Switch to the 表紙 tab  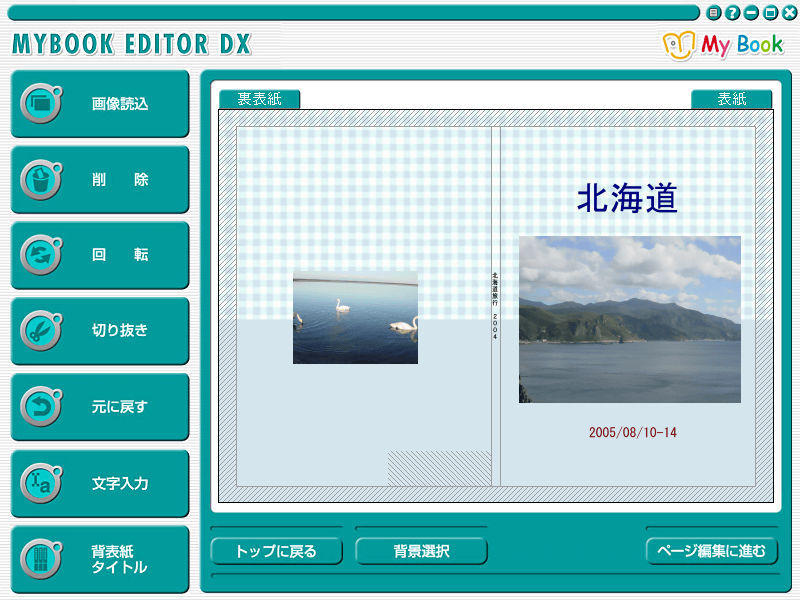point(732,99)
